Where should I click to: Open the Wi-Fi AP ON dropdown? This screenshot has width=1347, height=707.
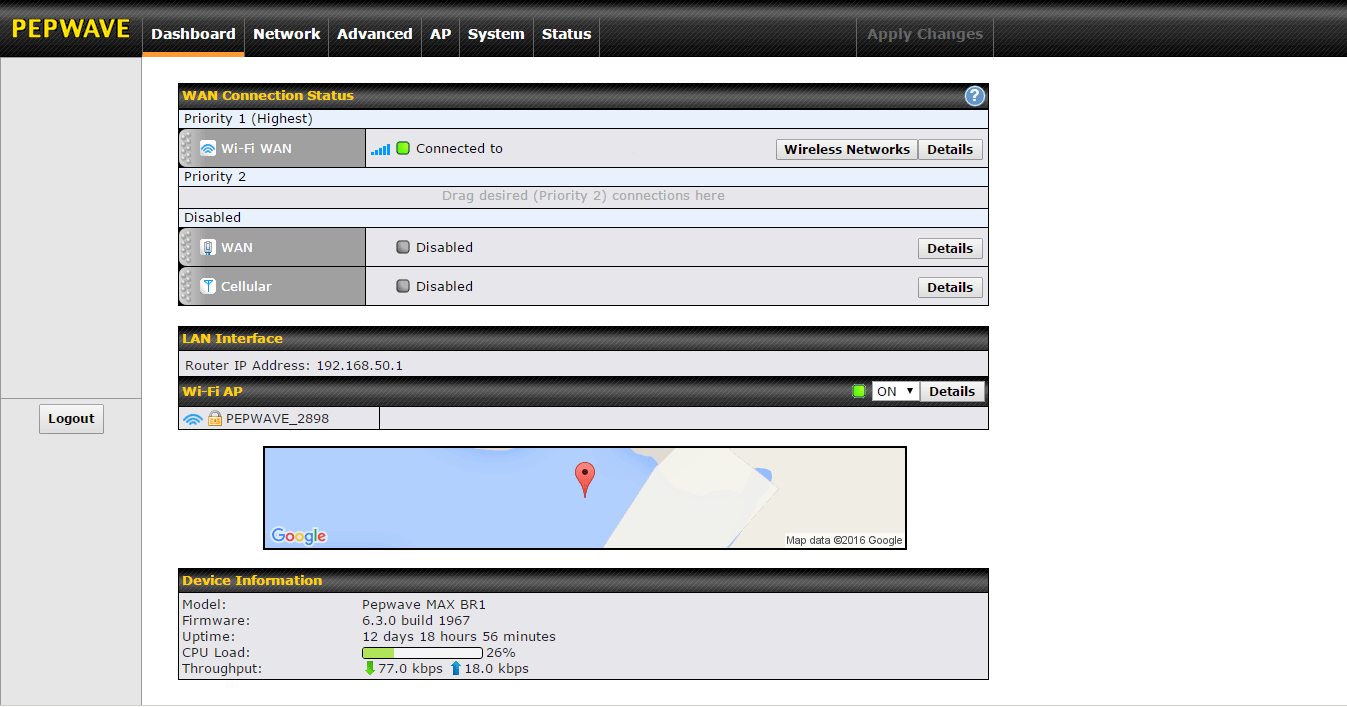tap(895, 391)
